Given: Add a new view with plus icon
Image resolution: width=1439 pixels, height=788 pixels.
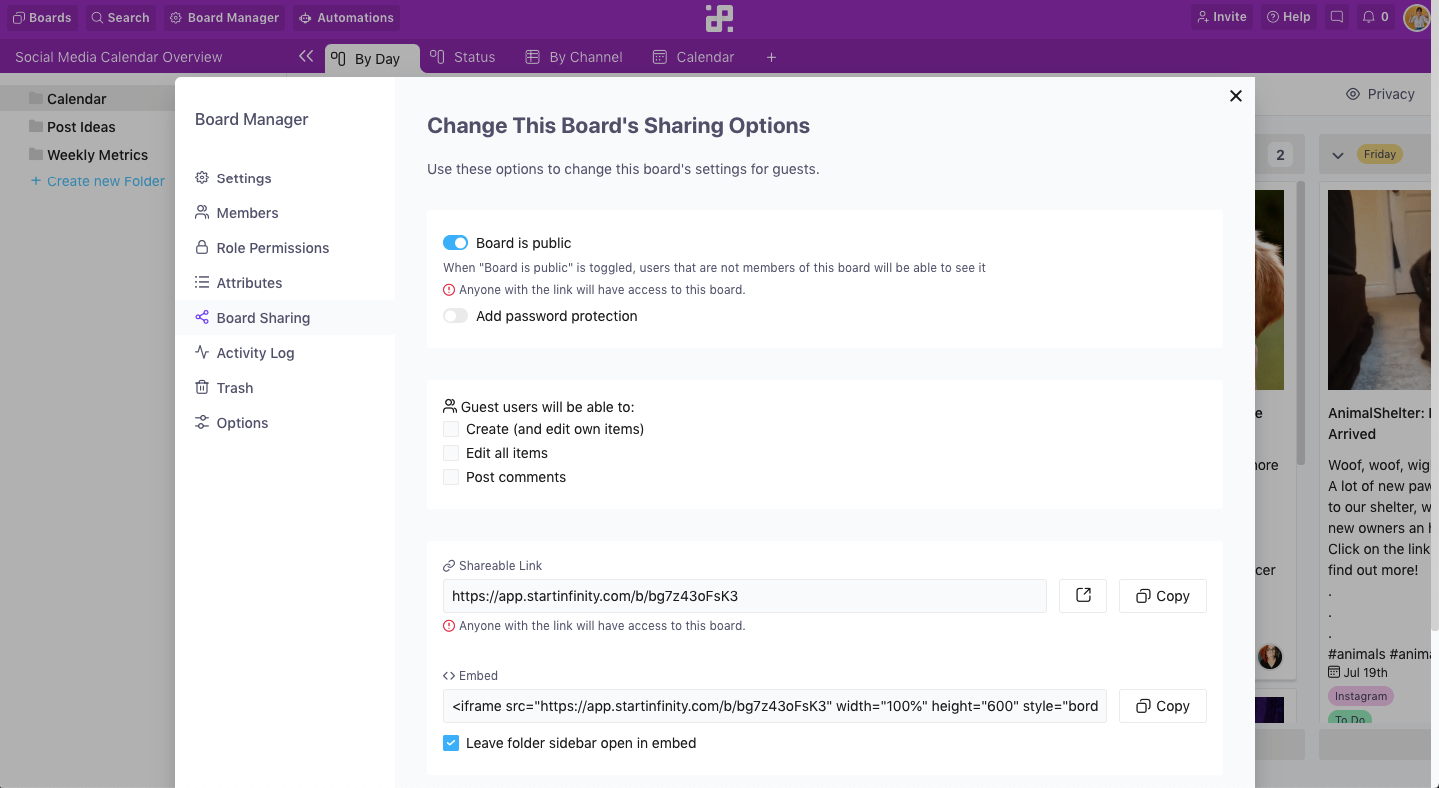Looking at the screenshot, I should click(x=771, y=58).
